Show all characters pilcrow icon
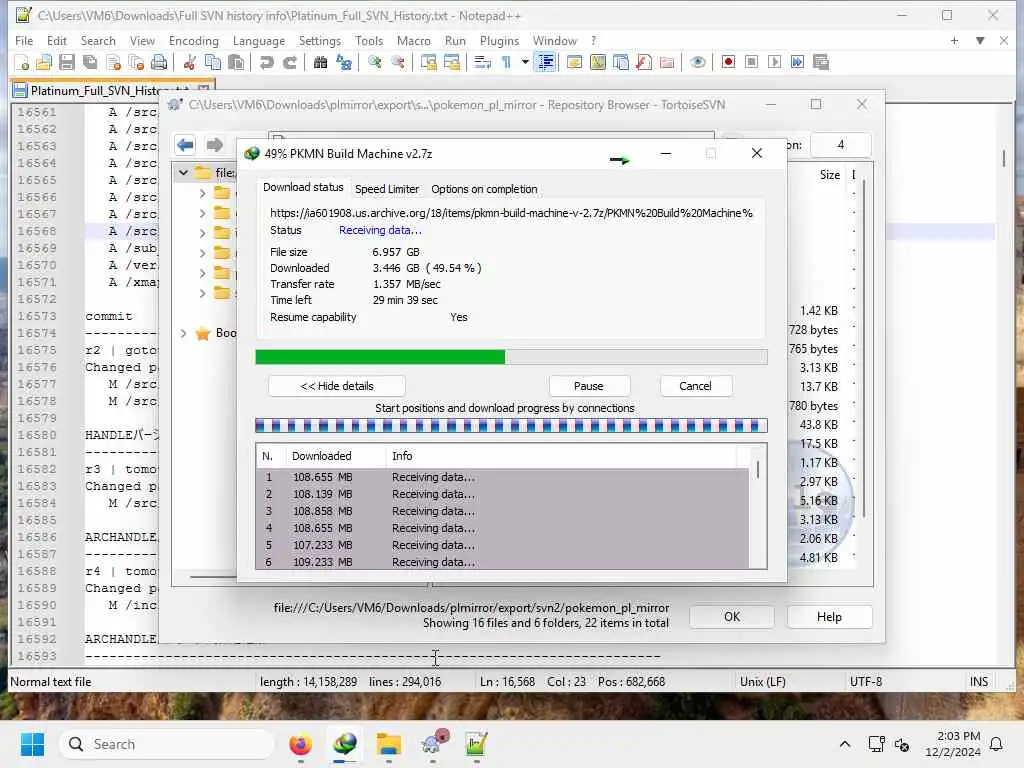 [506, 63]
